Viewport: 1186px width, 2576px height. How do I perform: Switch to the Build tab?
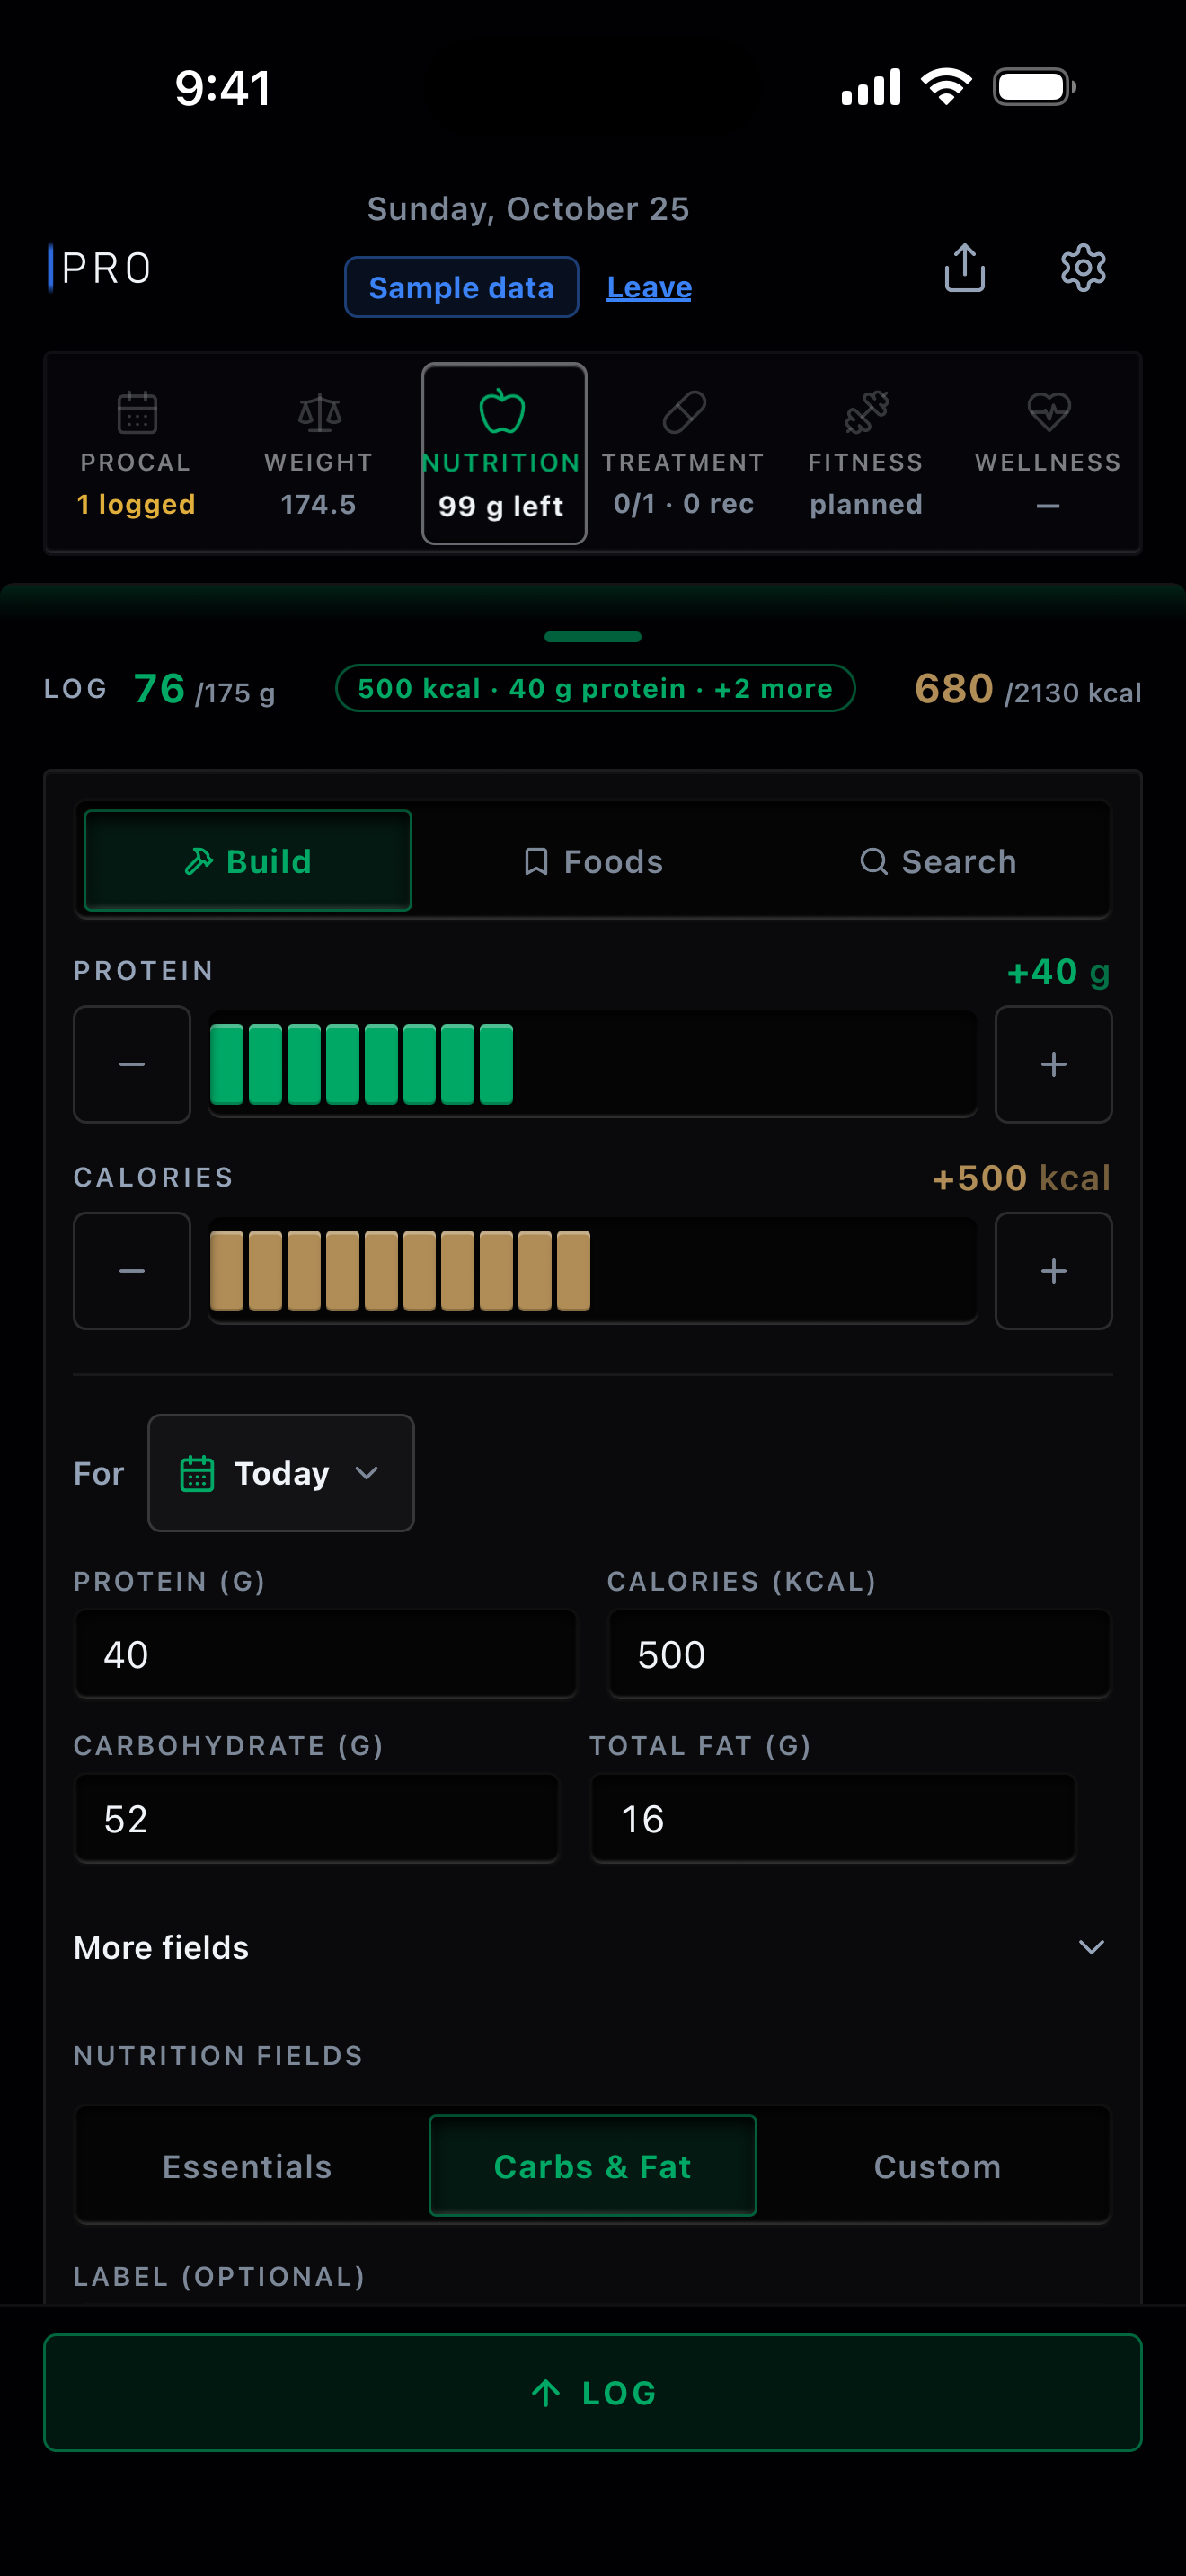(248, 861)
